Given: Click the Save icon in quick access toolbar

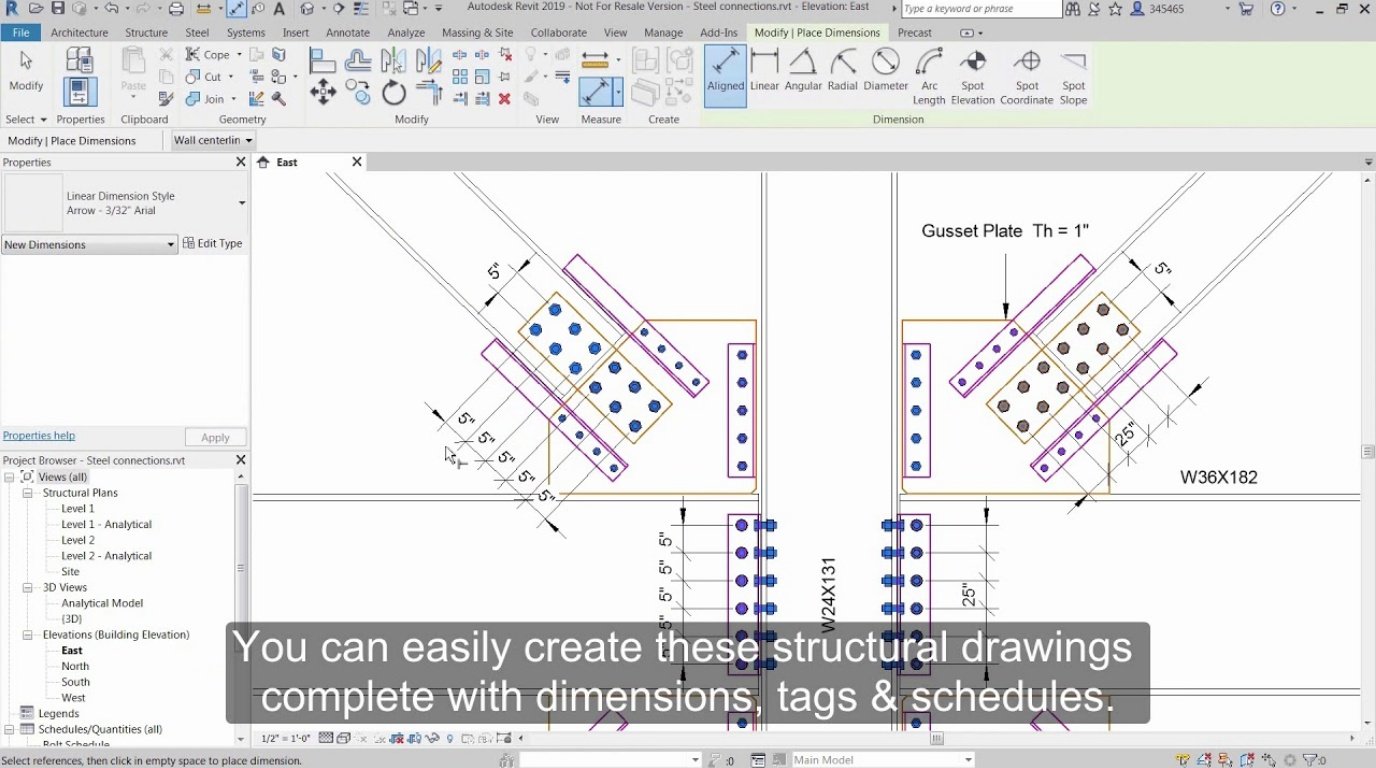Looking at the screenshot, I should 57,9.
